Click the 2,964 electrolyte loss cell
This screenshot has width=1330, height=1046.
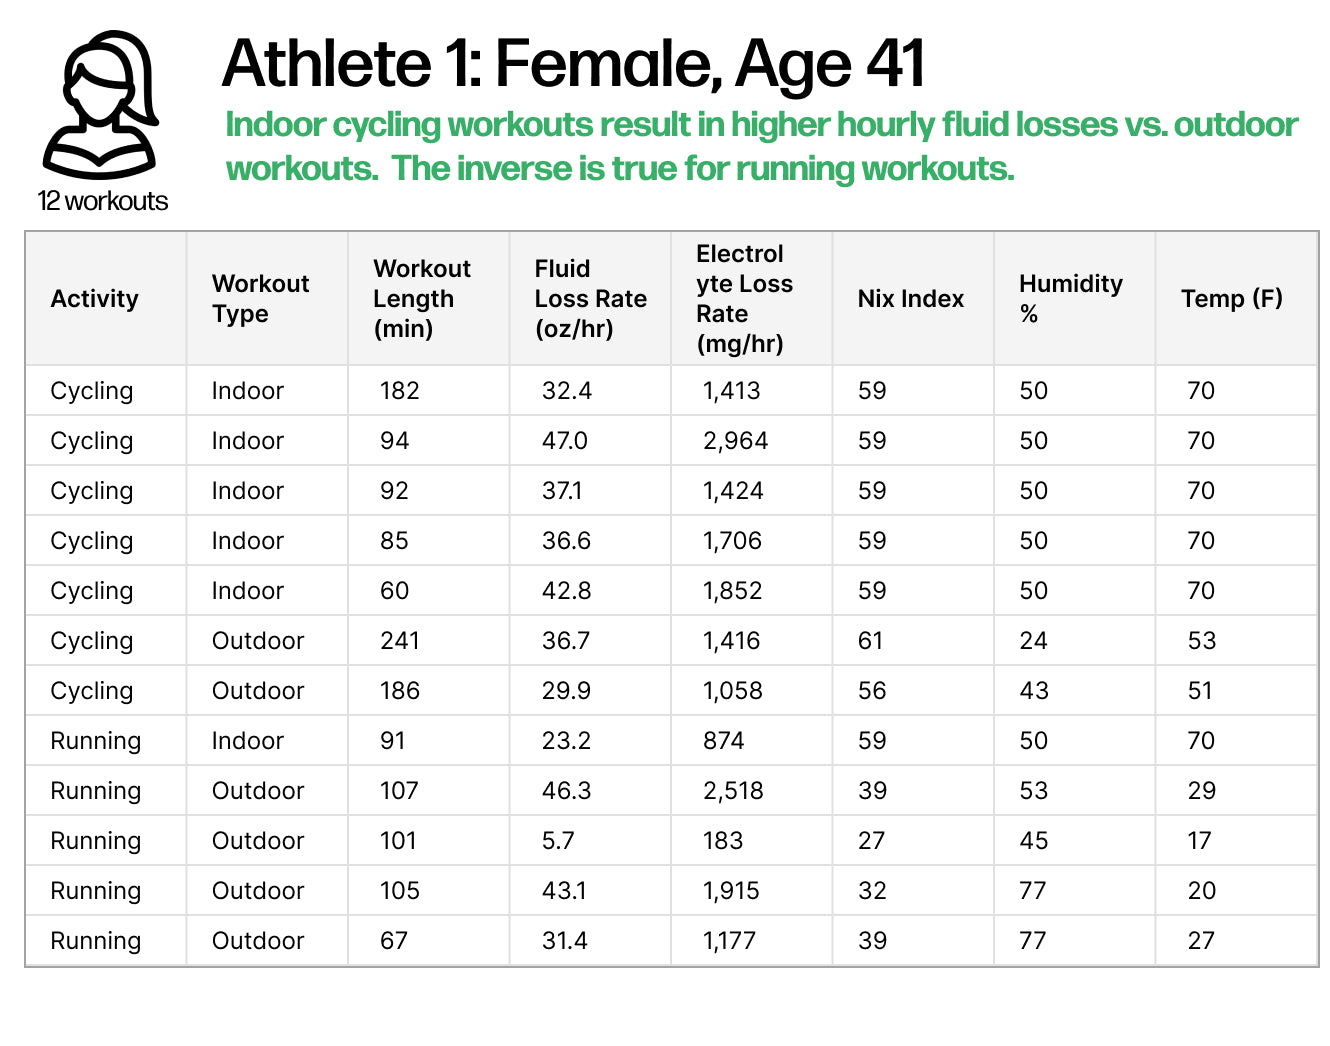(735, 441)
